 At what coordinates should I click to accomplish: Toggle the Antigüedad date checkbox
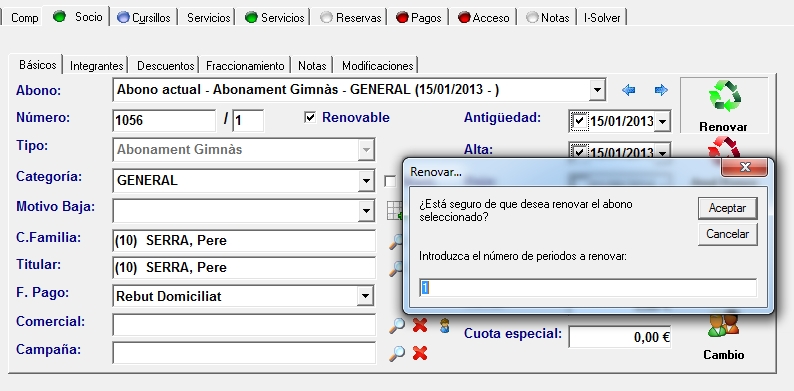579,121
